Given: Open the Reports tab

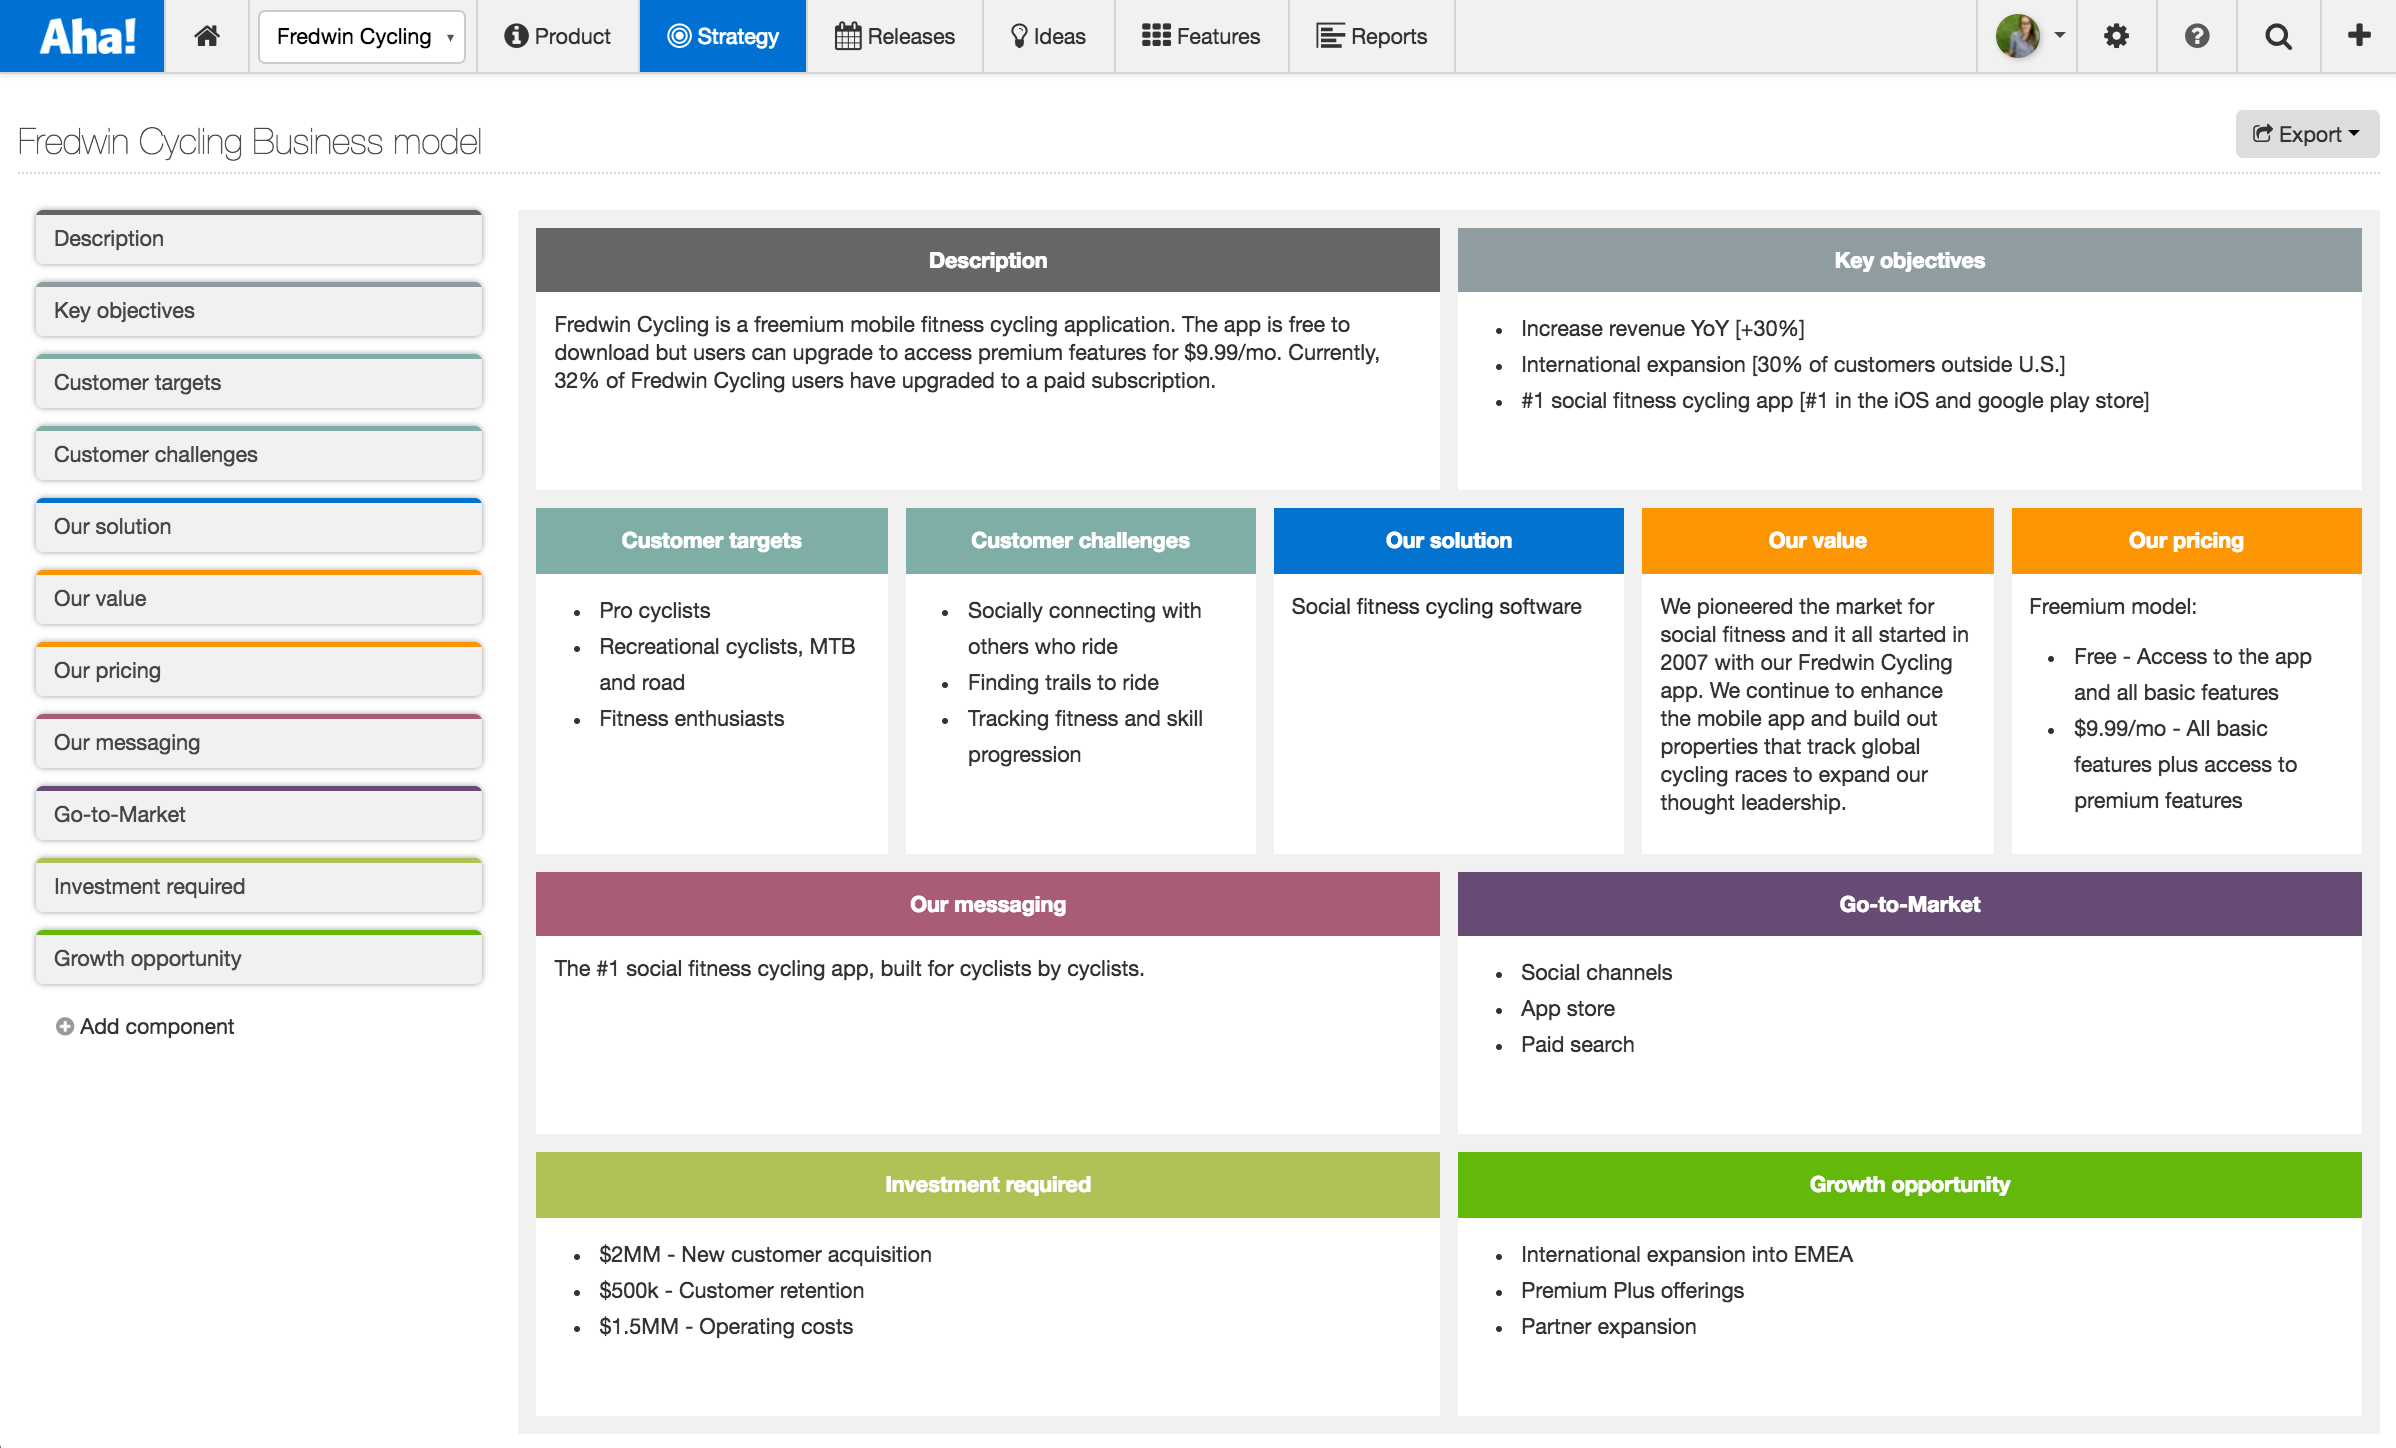Looking at the screenshot, I should click(1372, 36).
